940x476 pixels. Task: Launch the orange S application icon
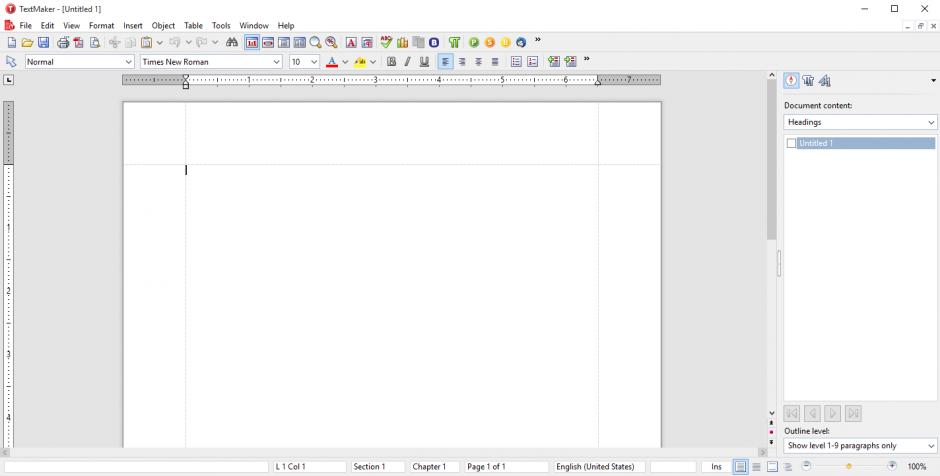click(x=490, y=43)
